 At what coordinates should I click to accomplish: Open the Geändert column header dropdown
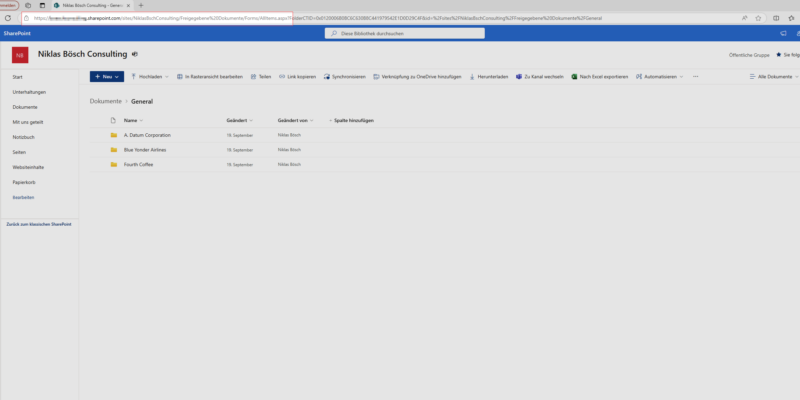[x=240, y=120]
